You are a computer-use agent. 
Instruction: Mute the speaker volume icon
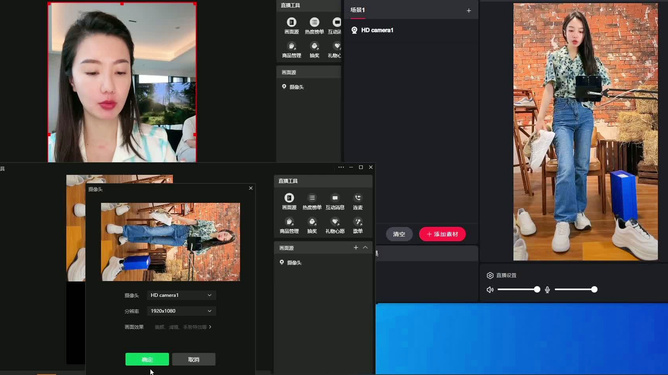[x=490, y=290]
